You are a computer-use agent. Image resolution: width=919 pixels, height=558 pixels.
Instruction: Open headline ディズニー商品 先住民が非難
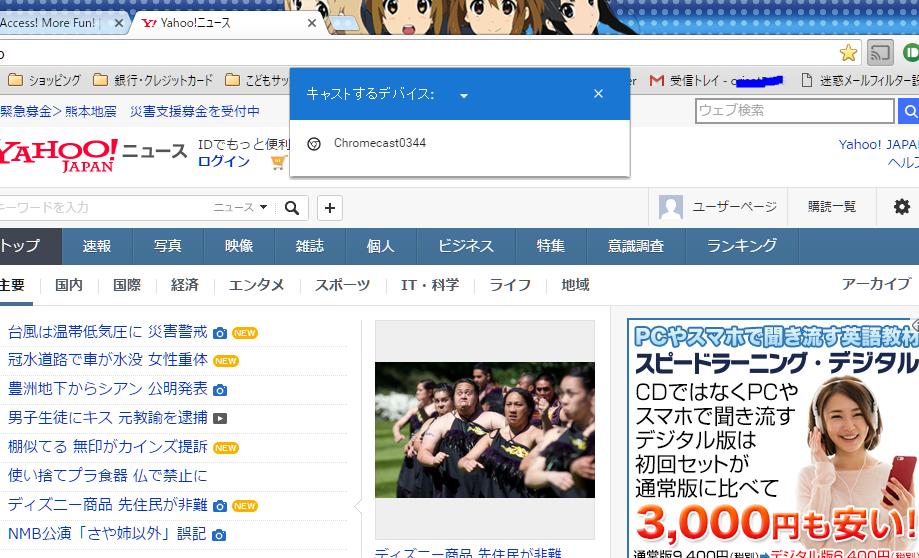click(x=108, y=504)
